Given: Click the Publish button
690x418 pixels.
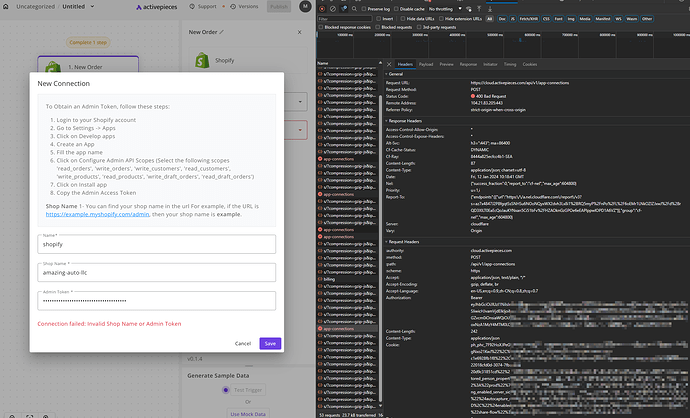Looking at the screenshot, I should click(x=279, y=7).
